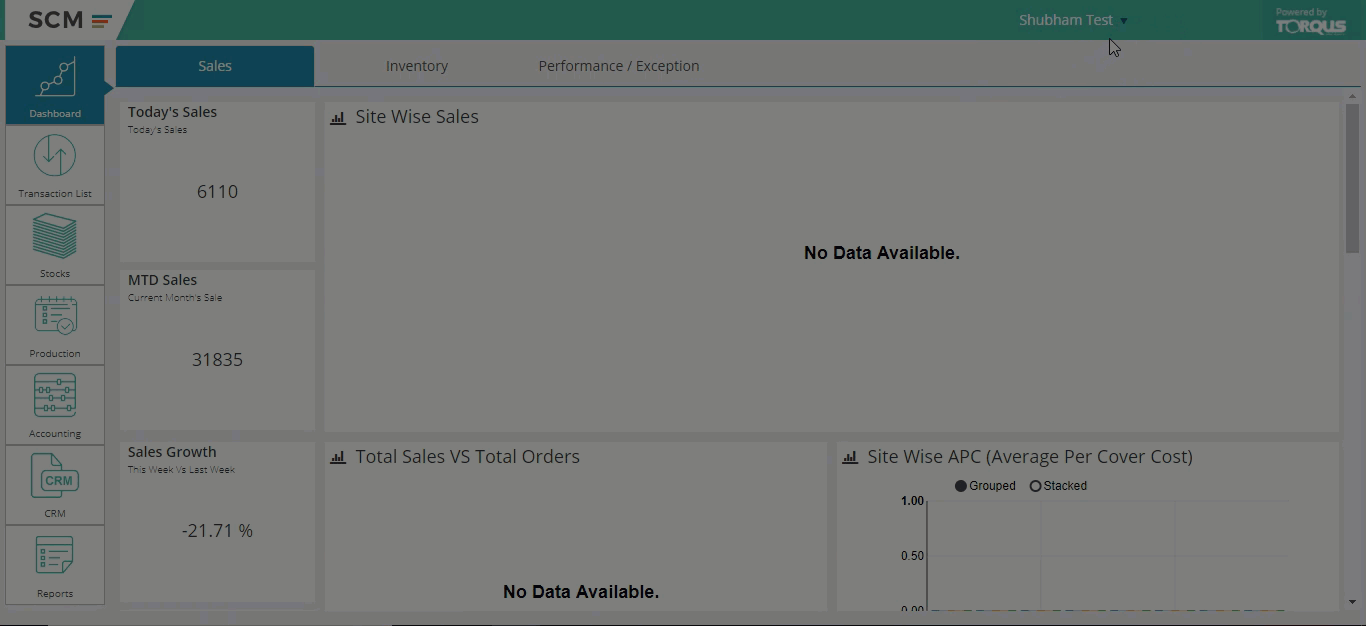Click the scrollbar down arrow
Screen dimensions: 1366x626
point(1352,602)
